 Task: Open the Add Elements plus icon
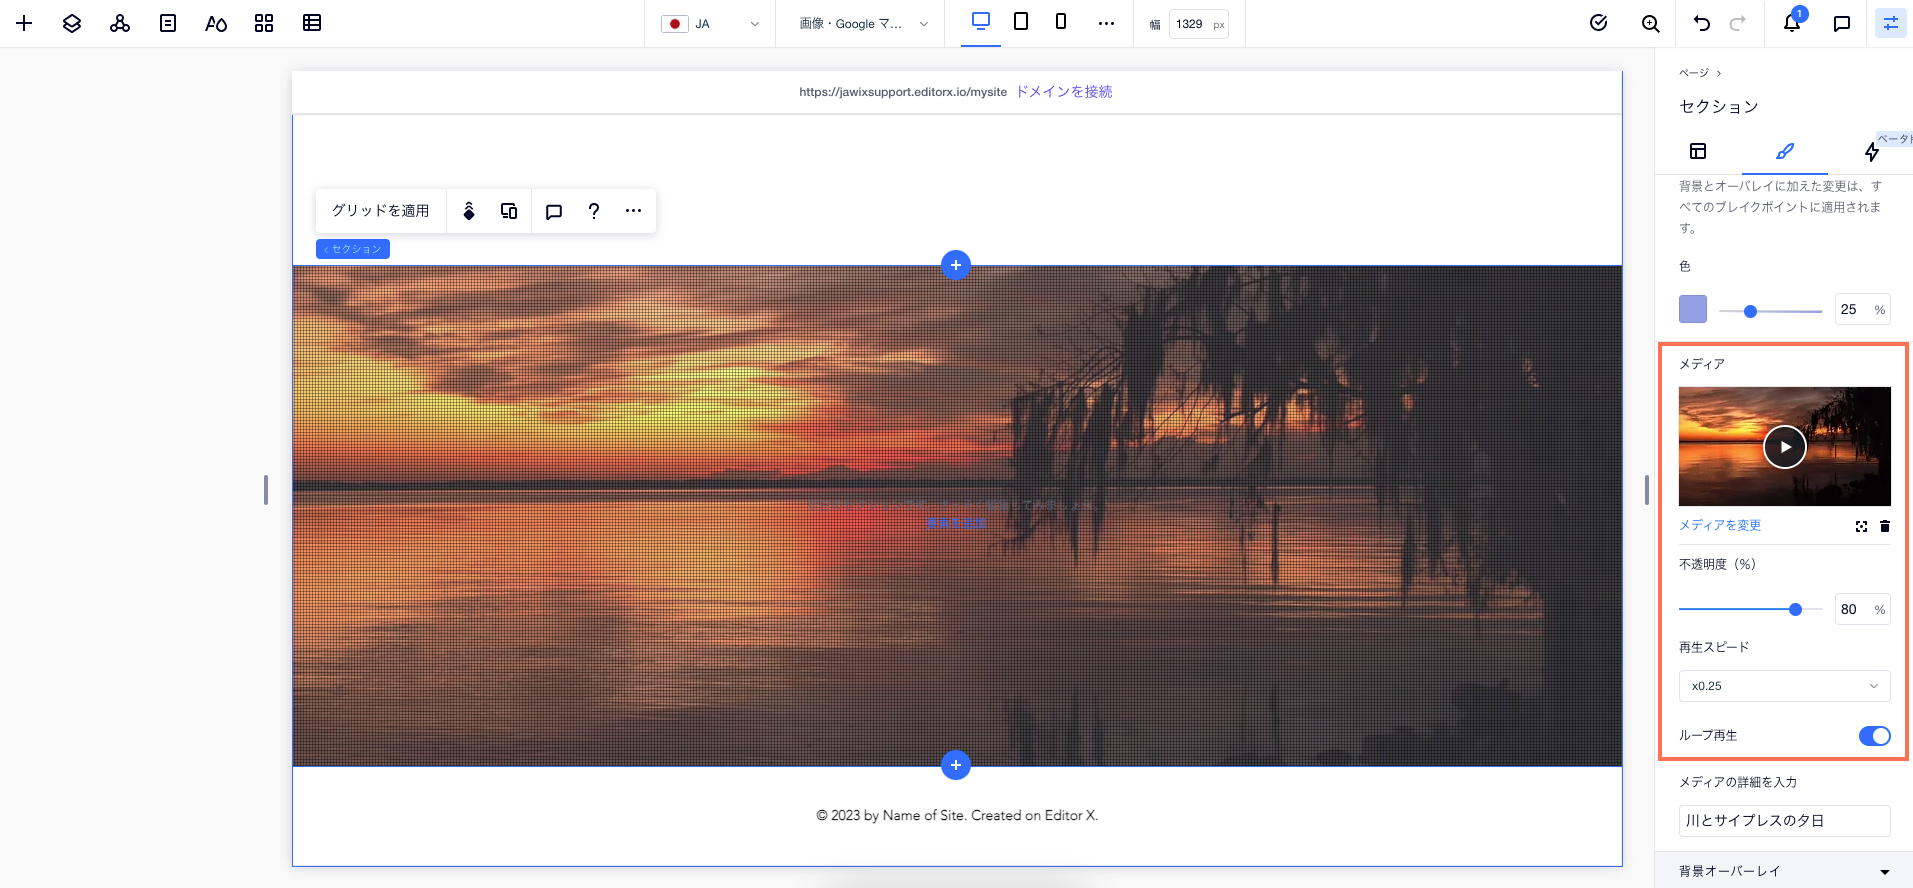pyautogui.click(x=24, y=23)
